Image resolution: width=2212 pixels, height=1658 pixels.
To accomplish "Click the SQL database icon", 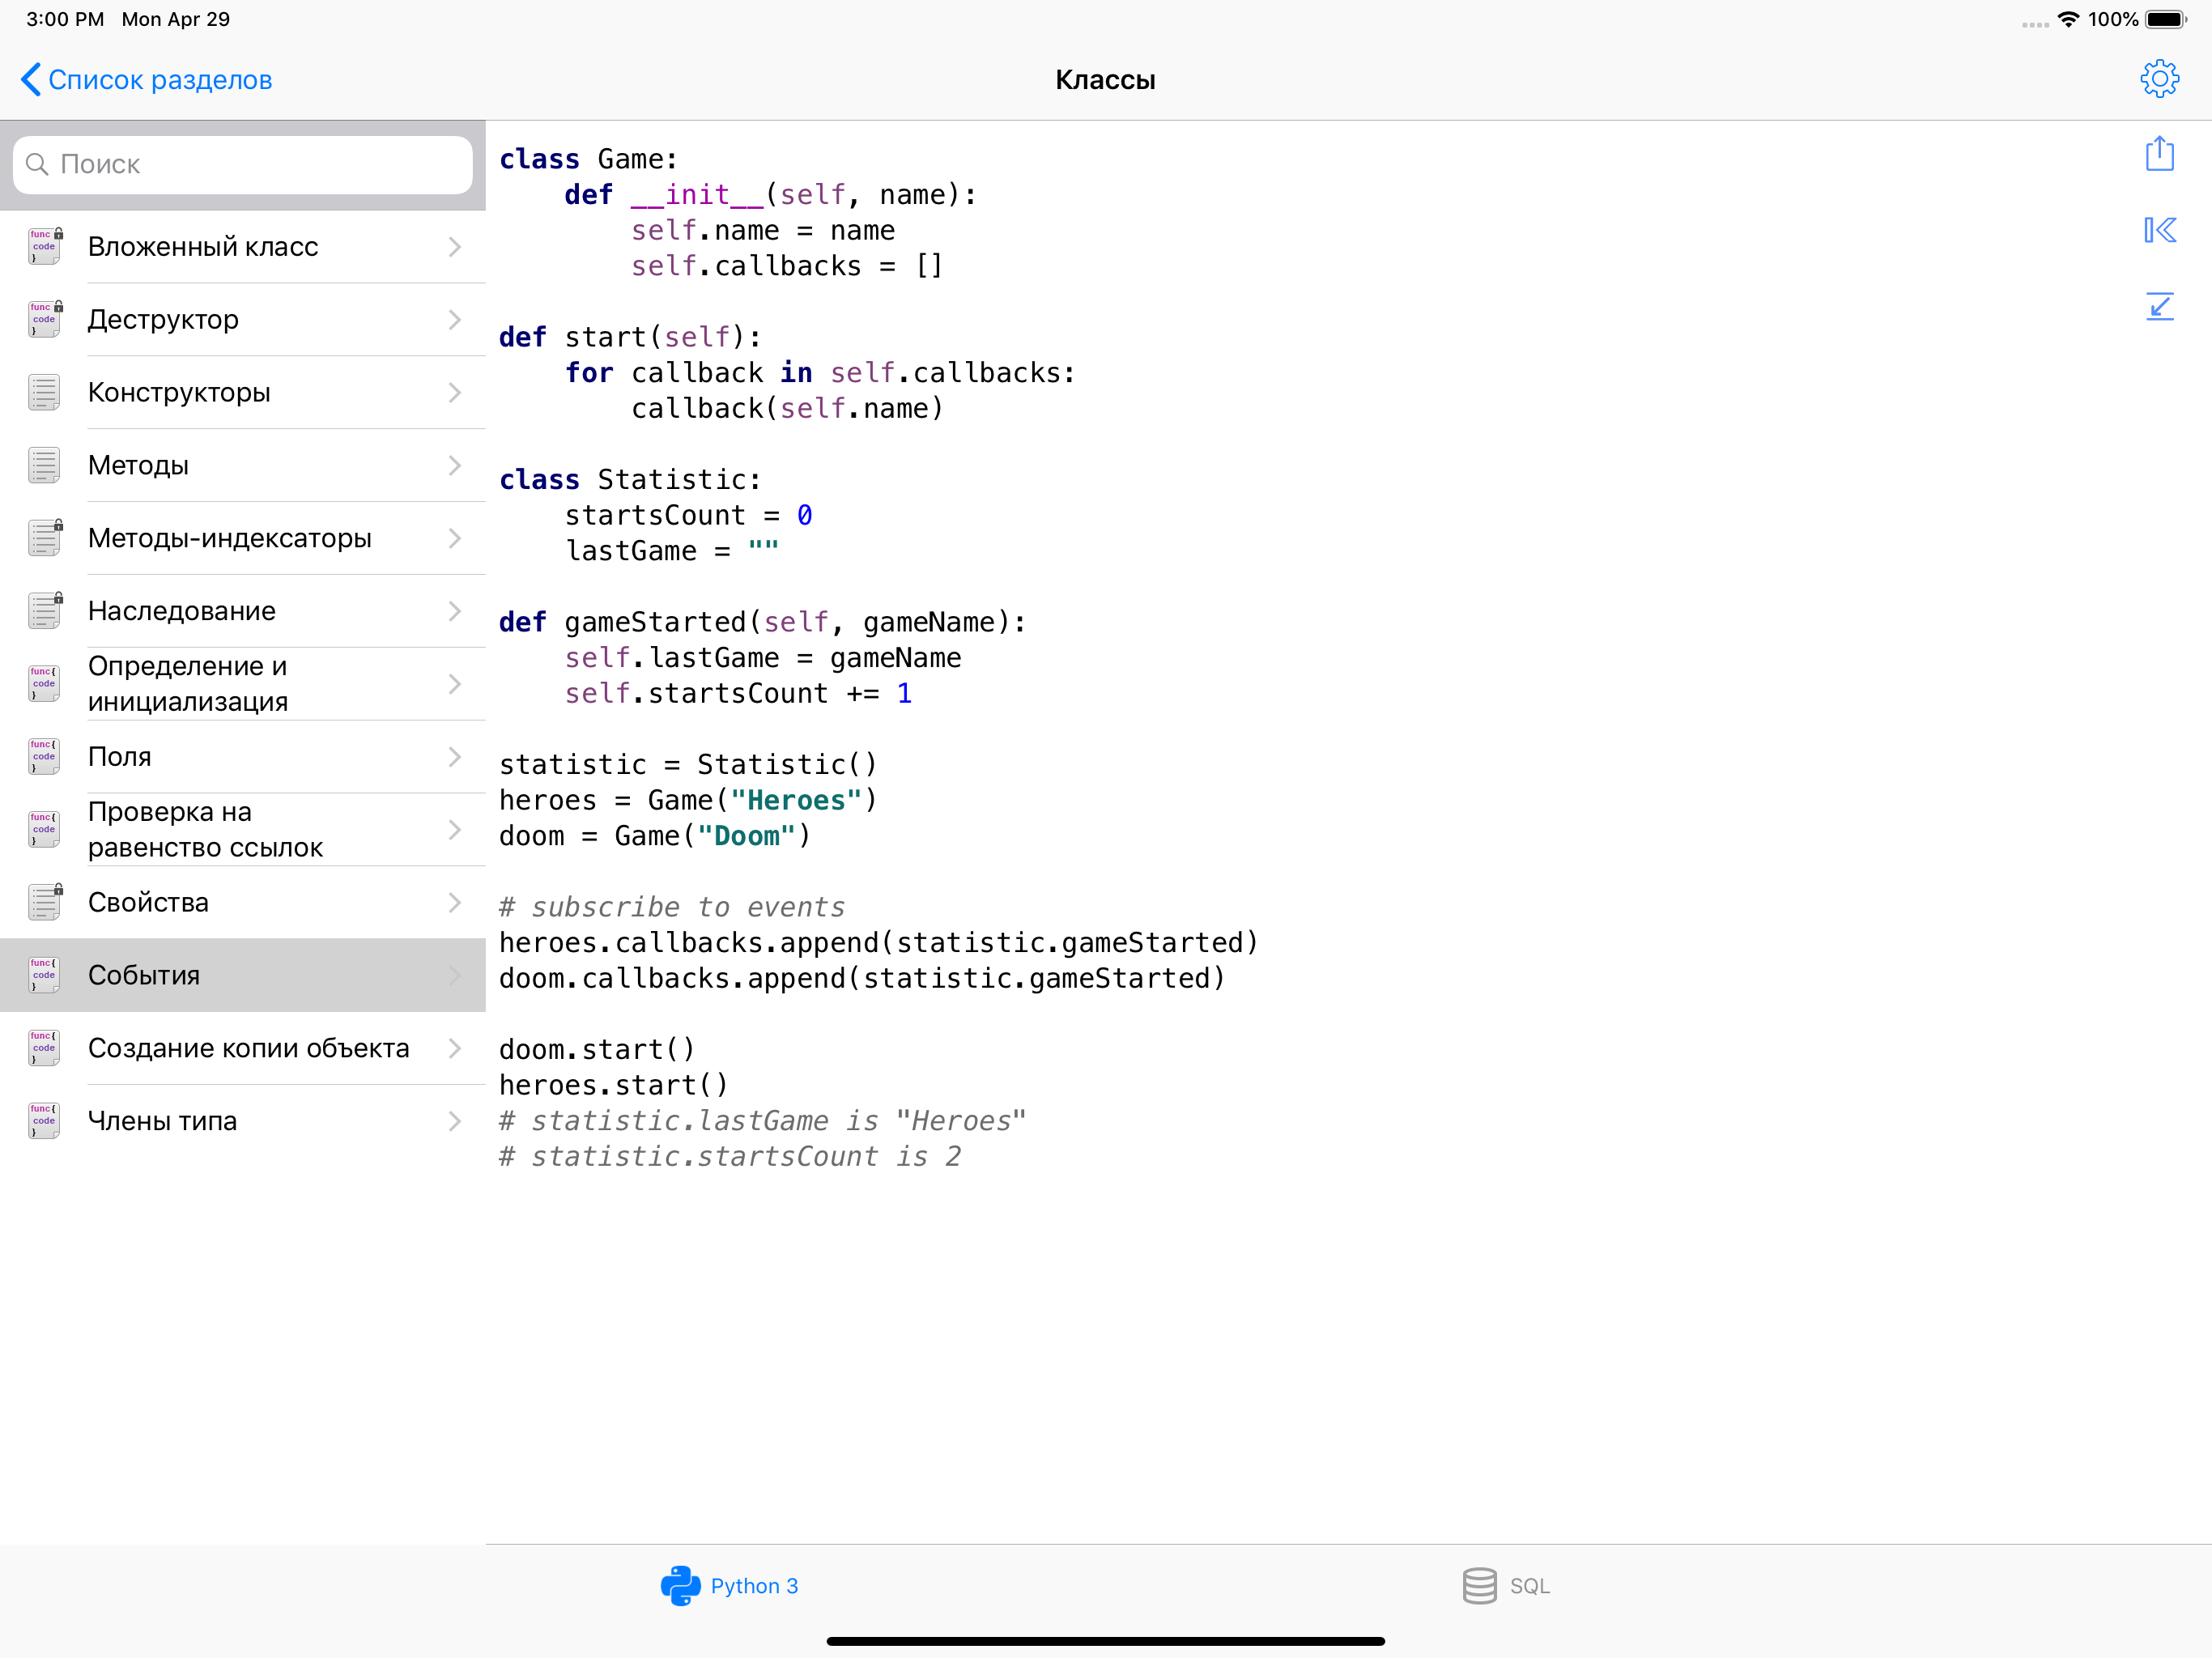I will pos(1479,1585).
